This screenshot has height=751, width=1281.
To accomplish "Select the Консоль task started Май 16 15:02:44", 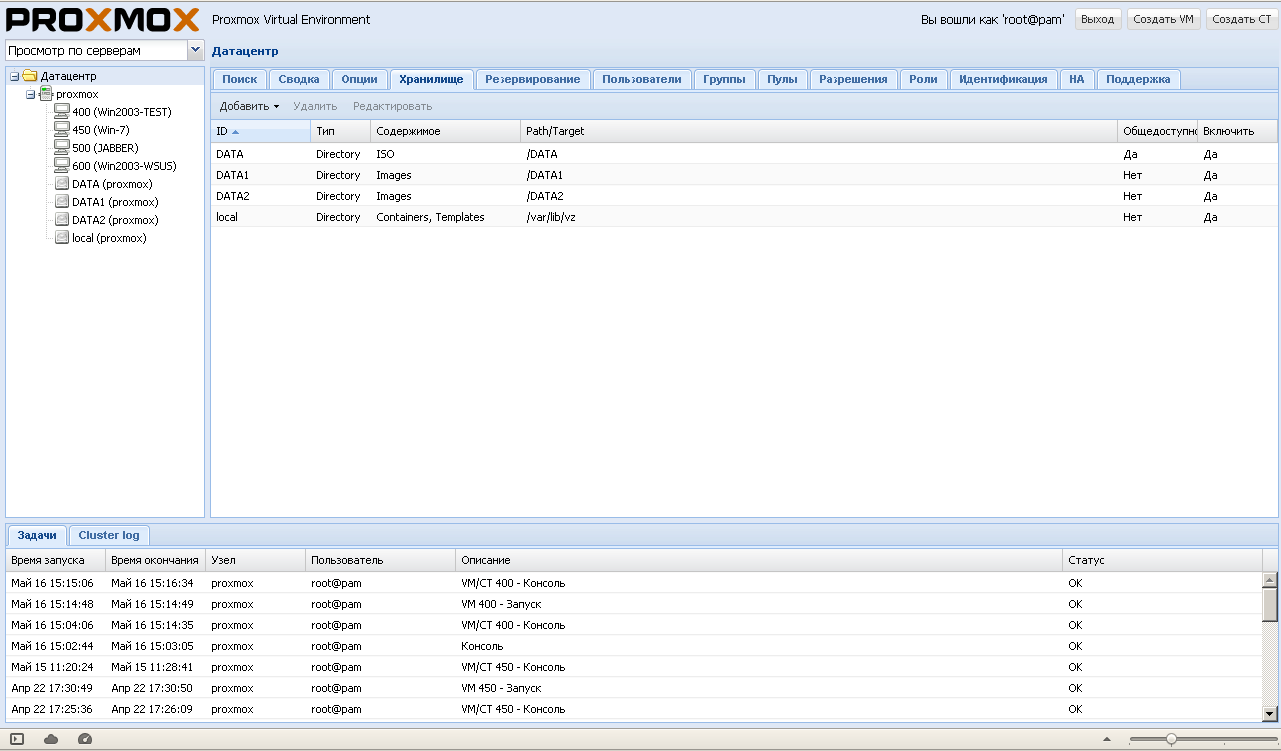I will 634,646.
